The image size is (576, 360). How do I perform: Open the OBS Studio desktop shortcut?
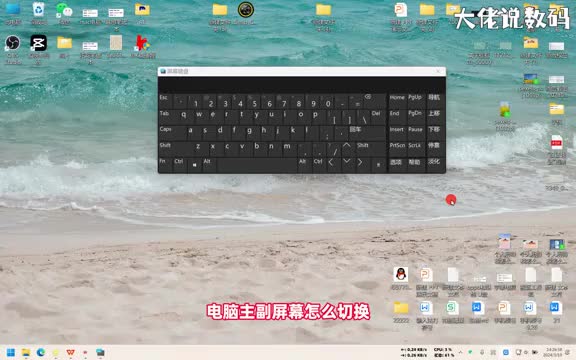13,50
